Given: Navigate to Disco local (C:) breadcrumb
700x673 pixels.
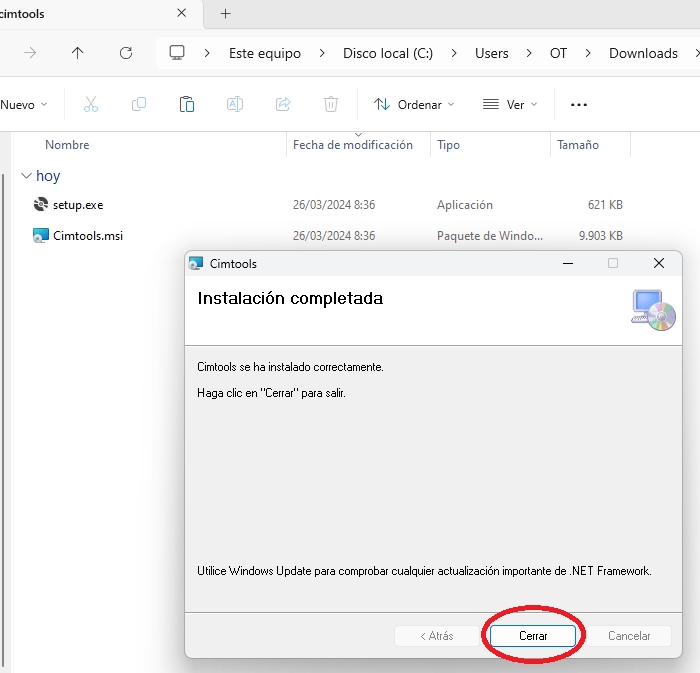Looking at the screenshot, I should click(388, 53).
